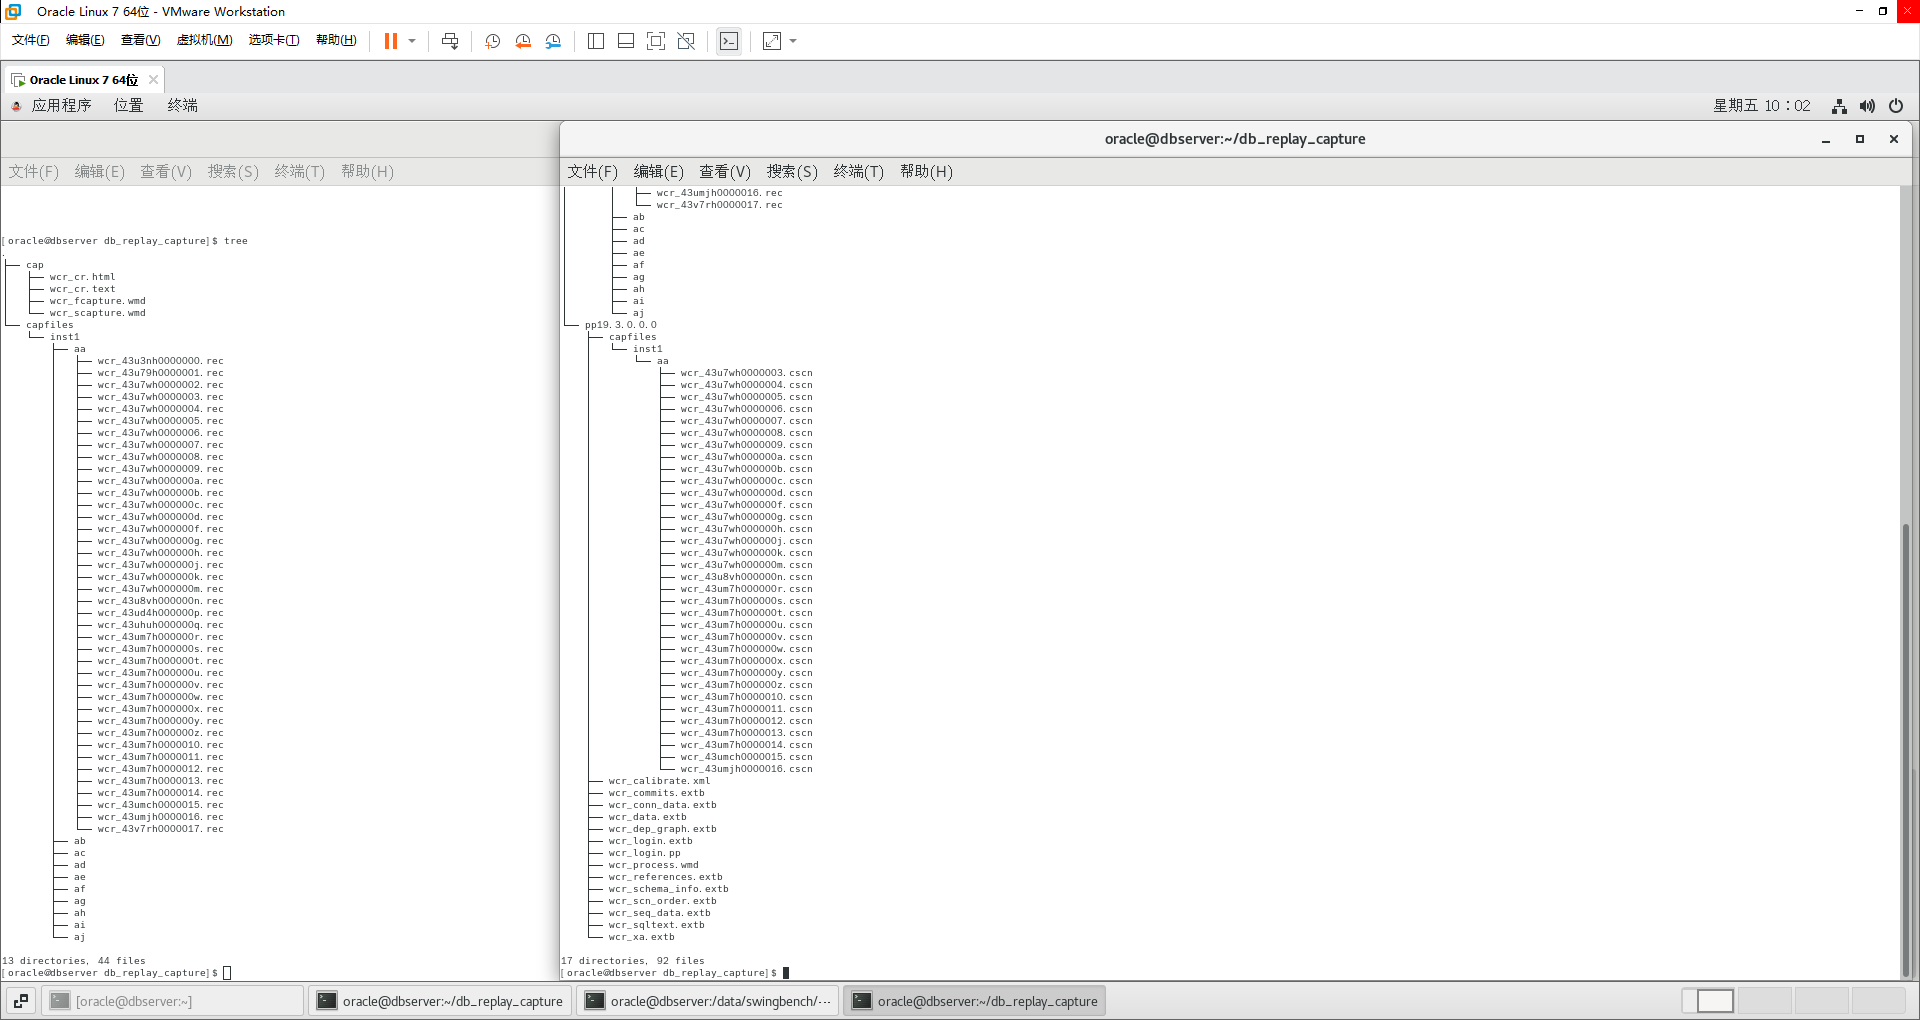Switch to Unity mode icon
Viewport: 1920px width, 1020px height.
point(686,41)
